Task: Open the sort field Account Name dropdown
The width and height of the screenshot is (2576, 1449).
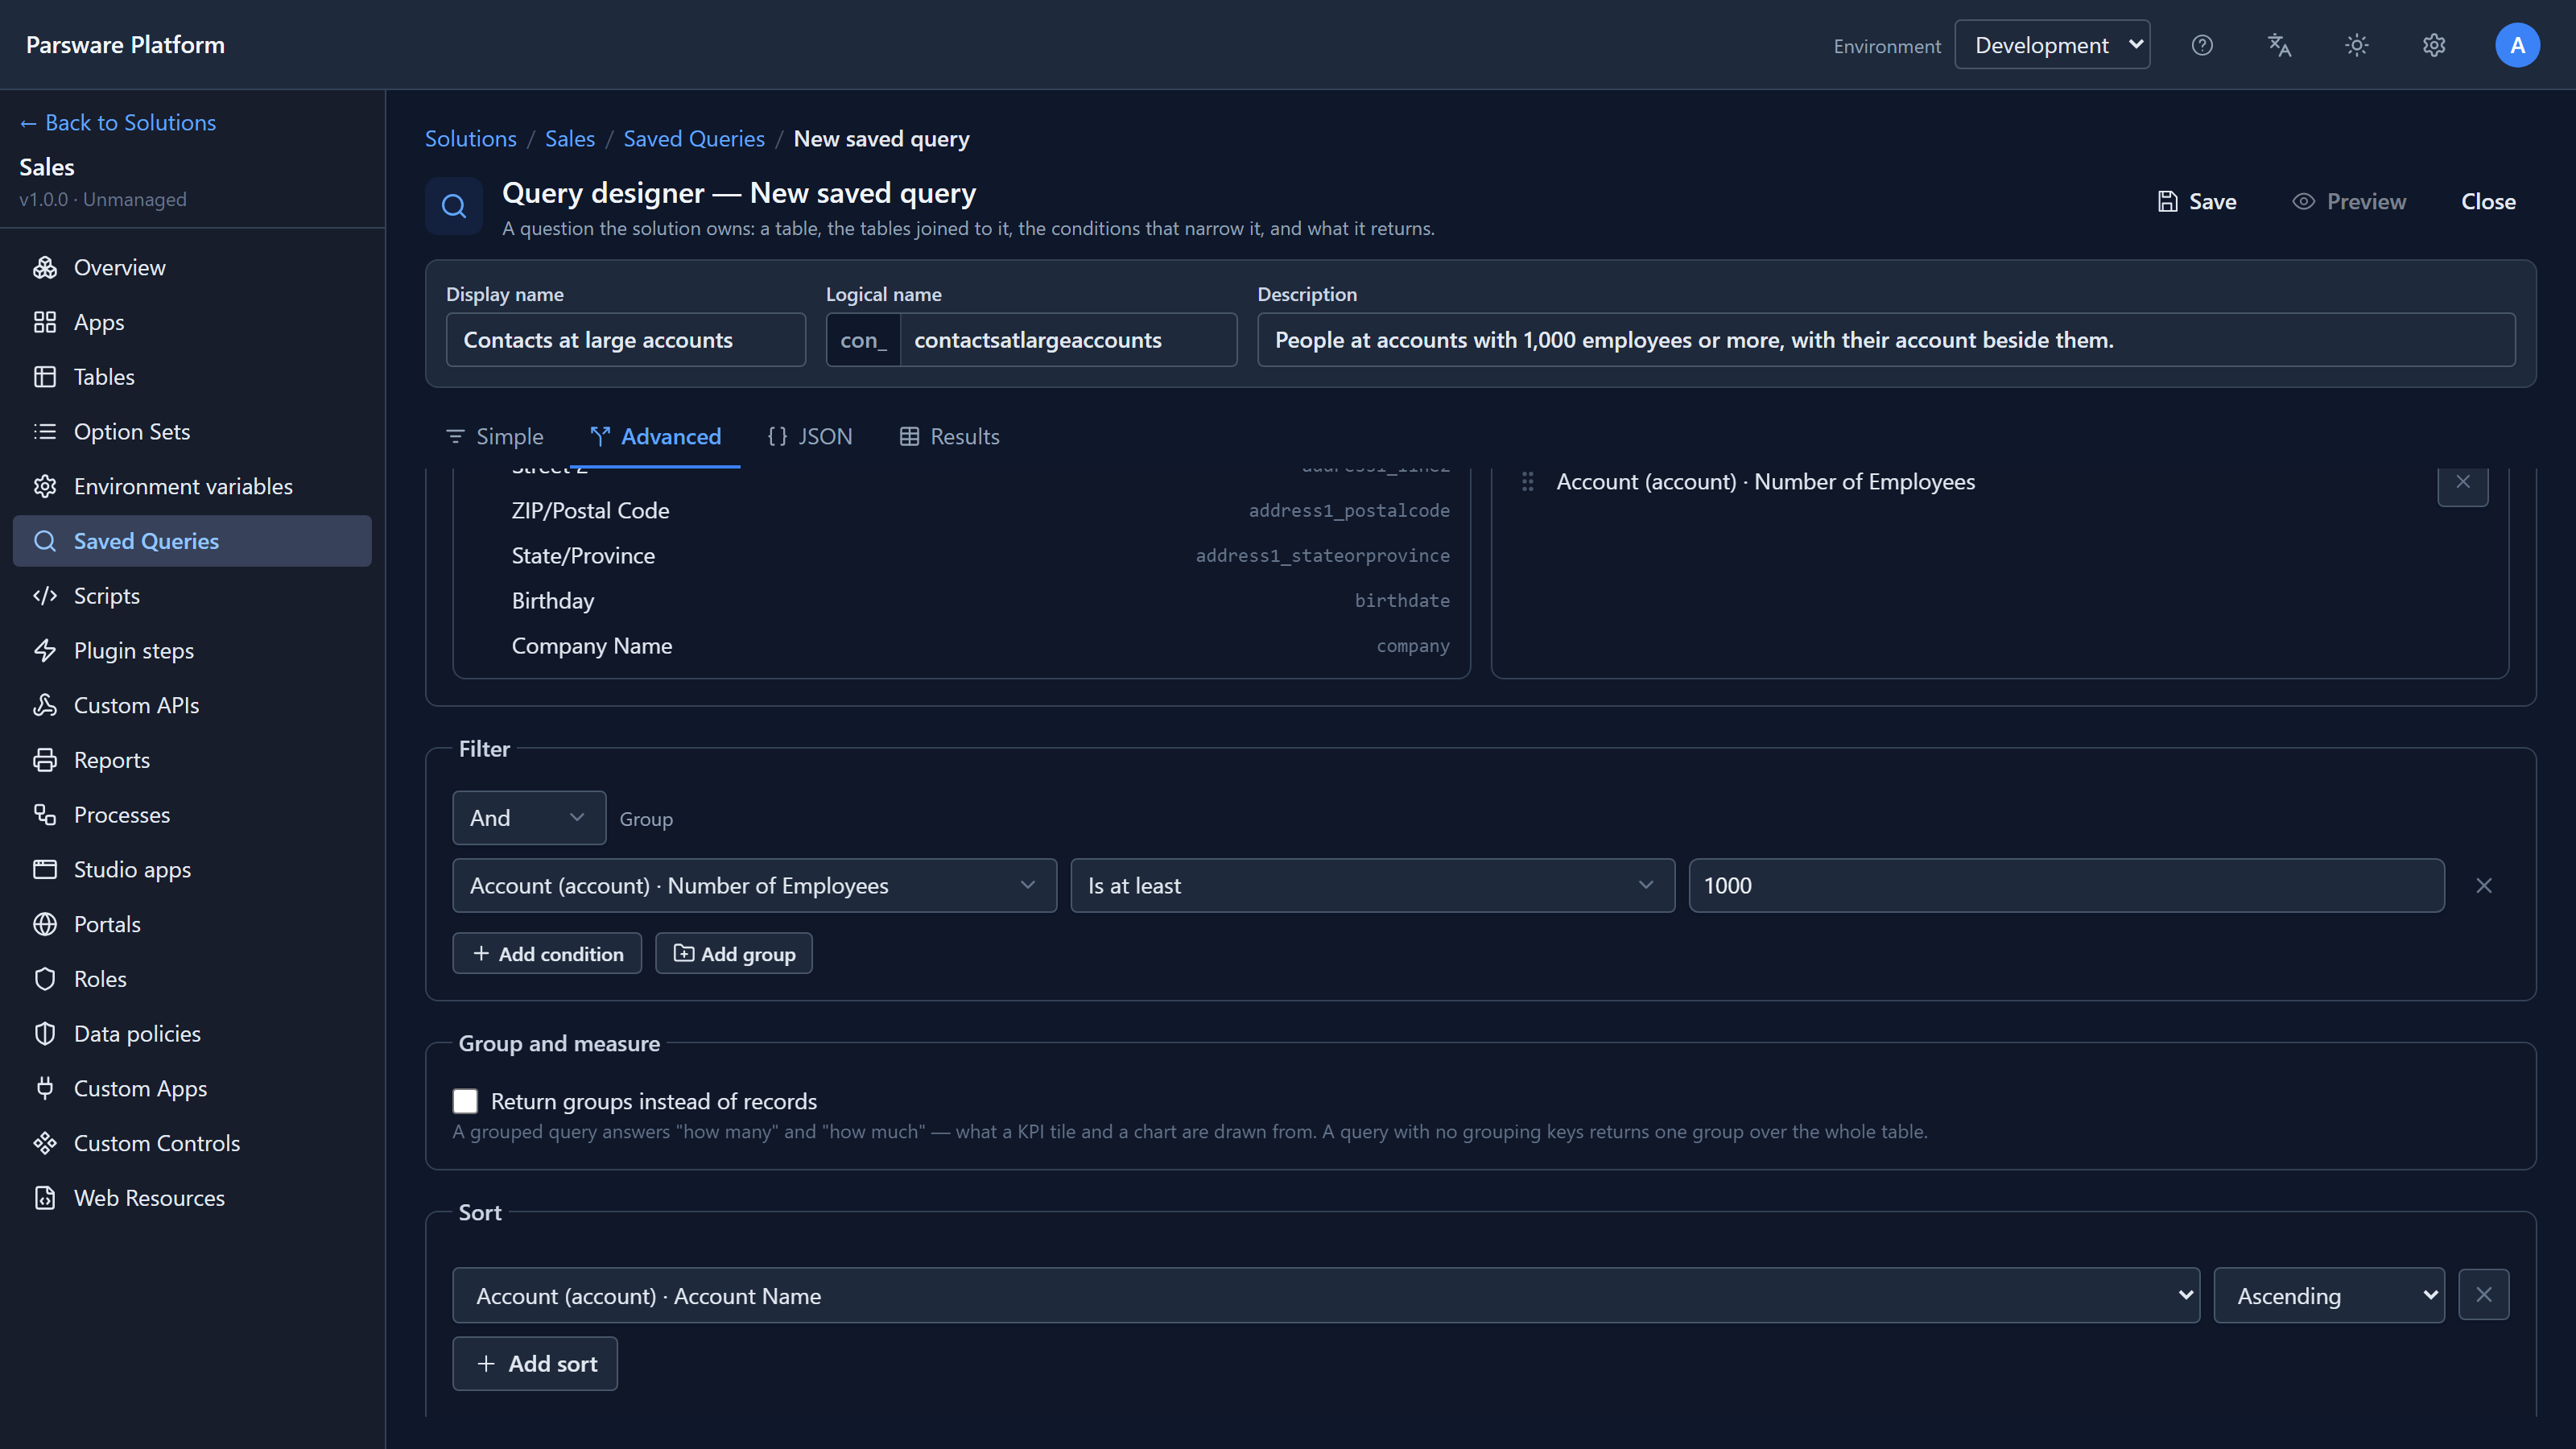Action: click(x=1326, y=1296)
